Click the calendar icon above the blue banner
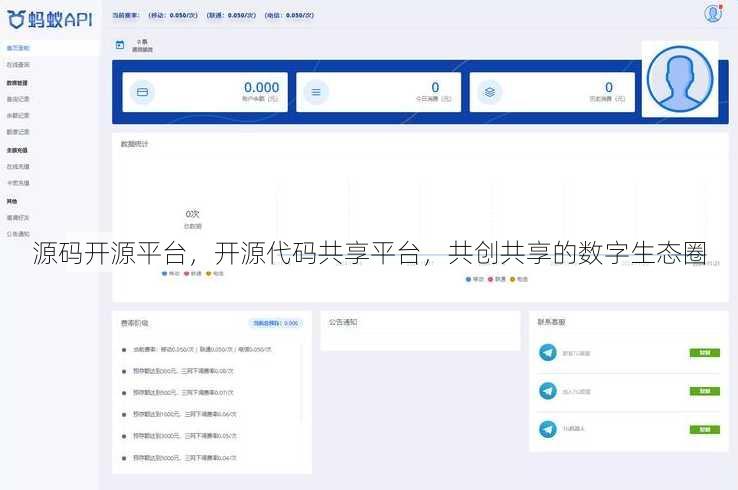The width and height of the screenshot is (738, 490). (x=120, y=45)
